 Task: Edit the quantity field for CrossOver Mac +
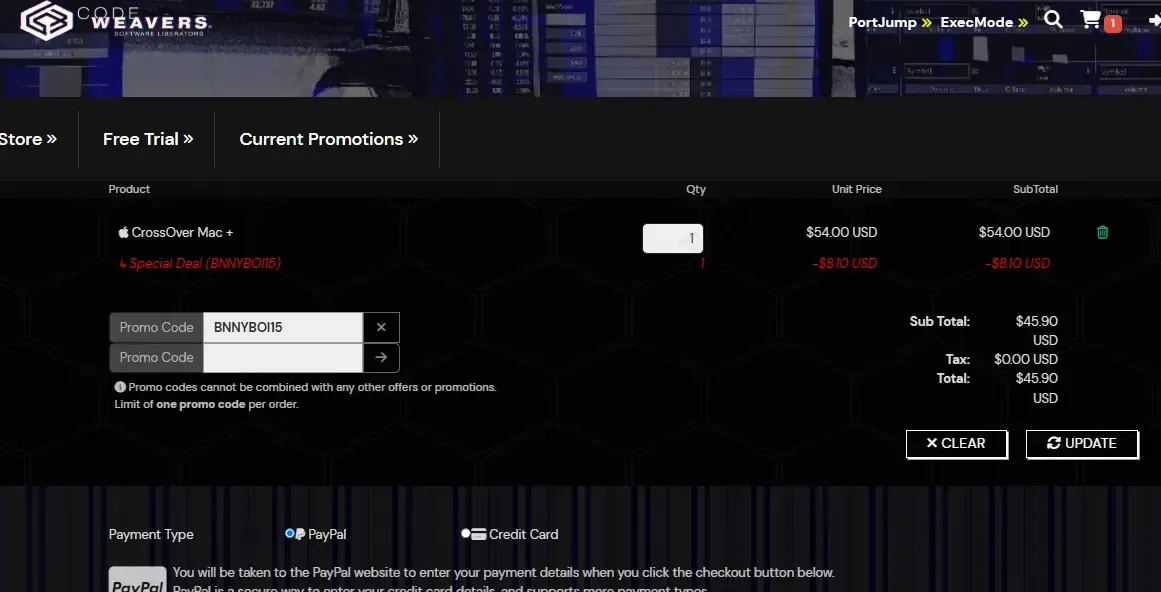click(x=672, y=238)
